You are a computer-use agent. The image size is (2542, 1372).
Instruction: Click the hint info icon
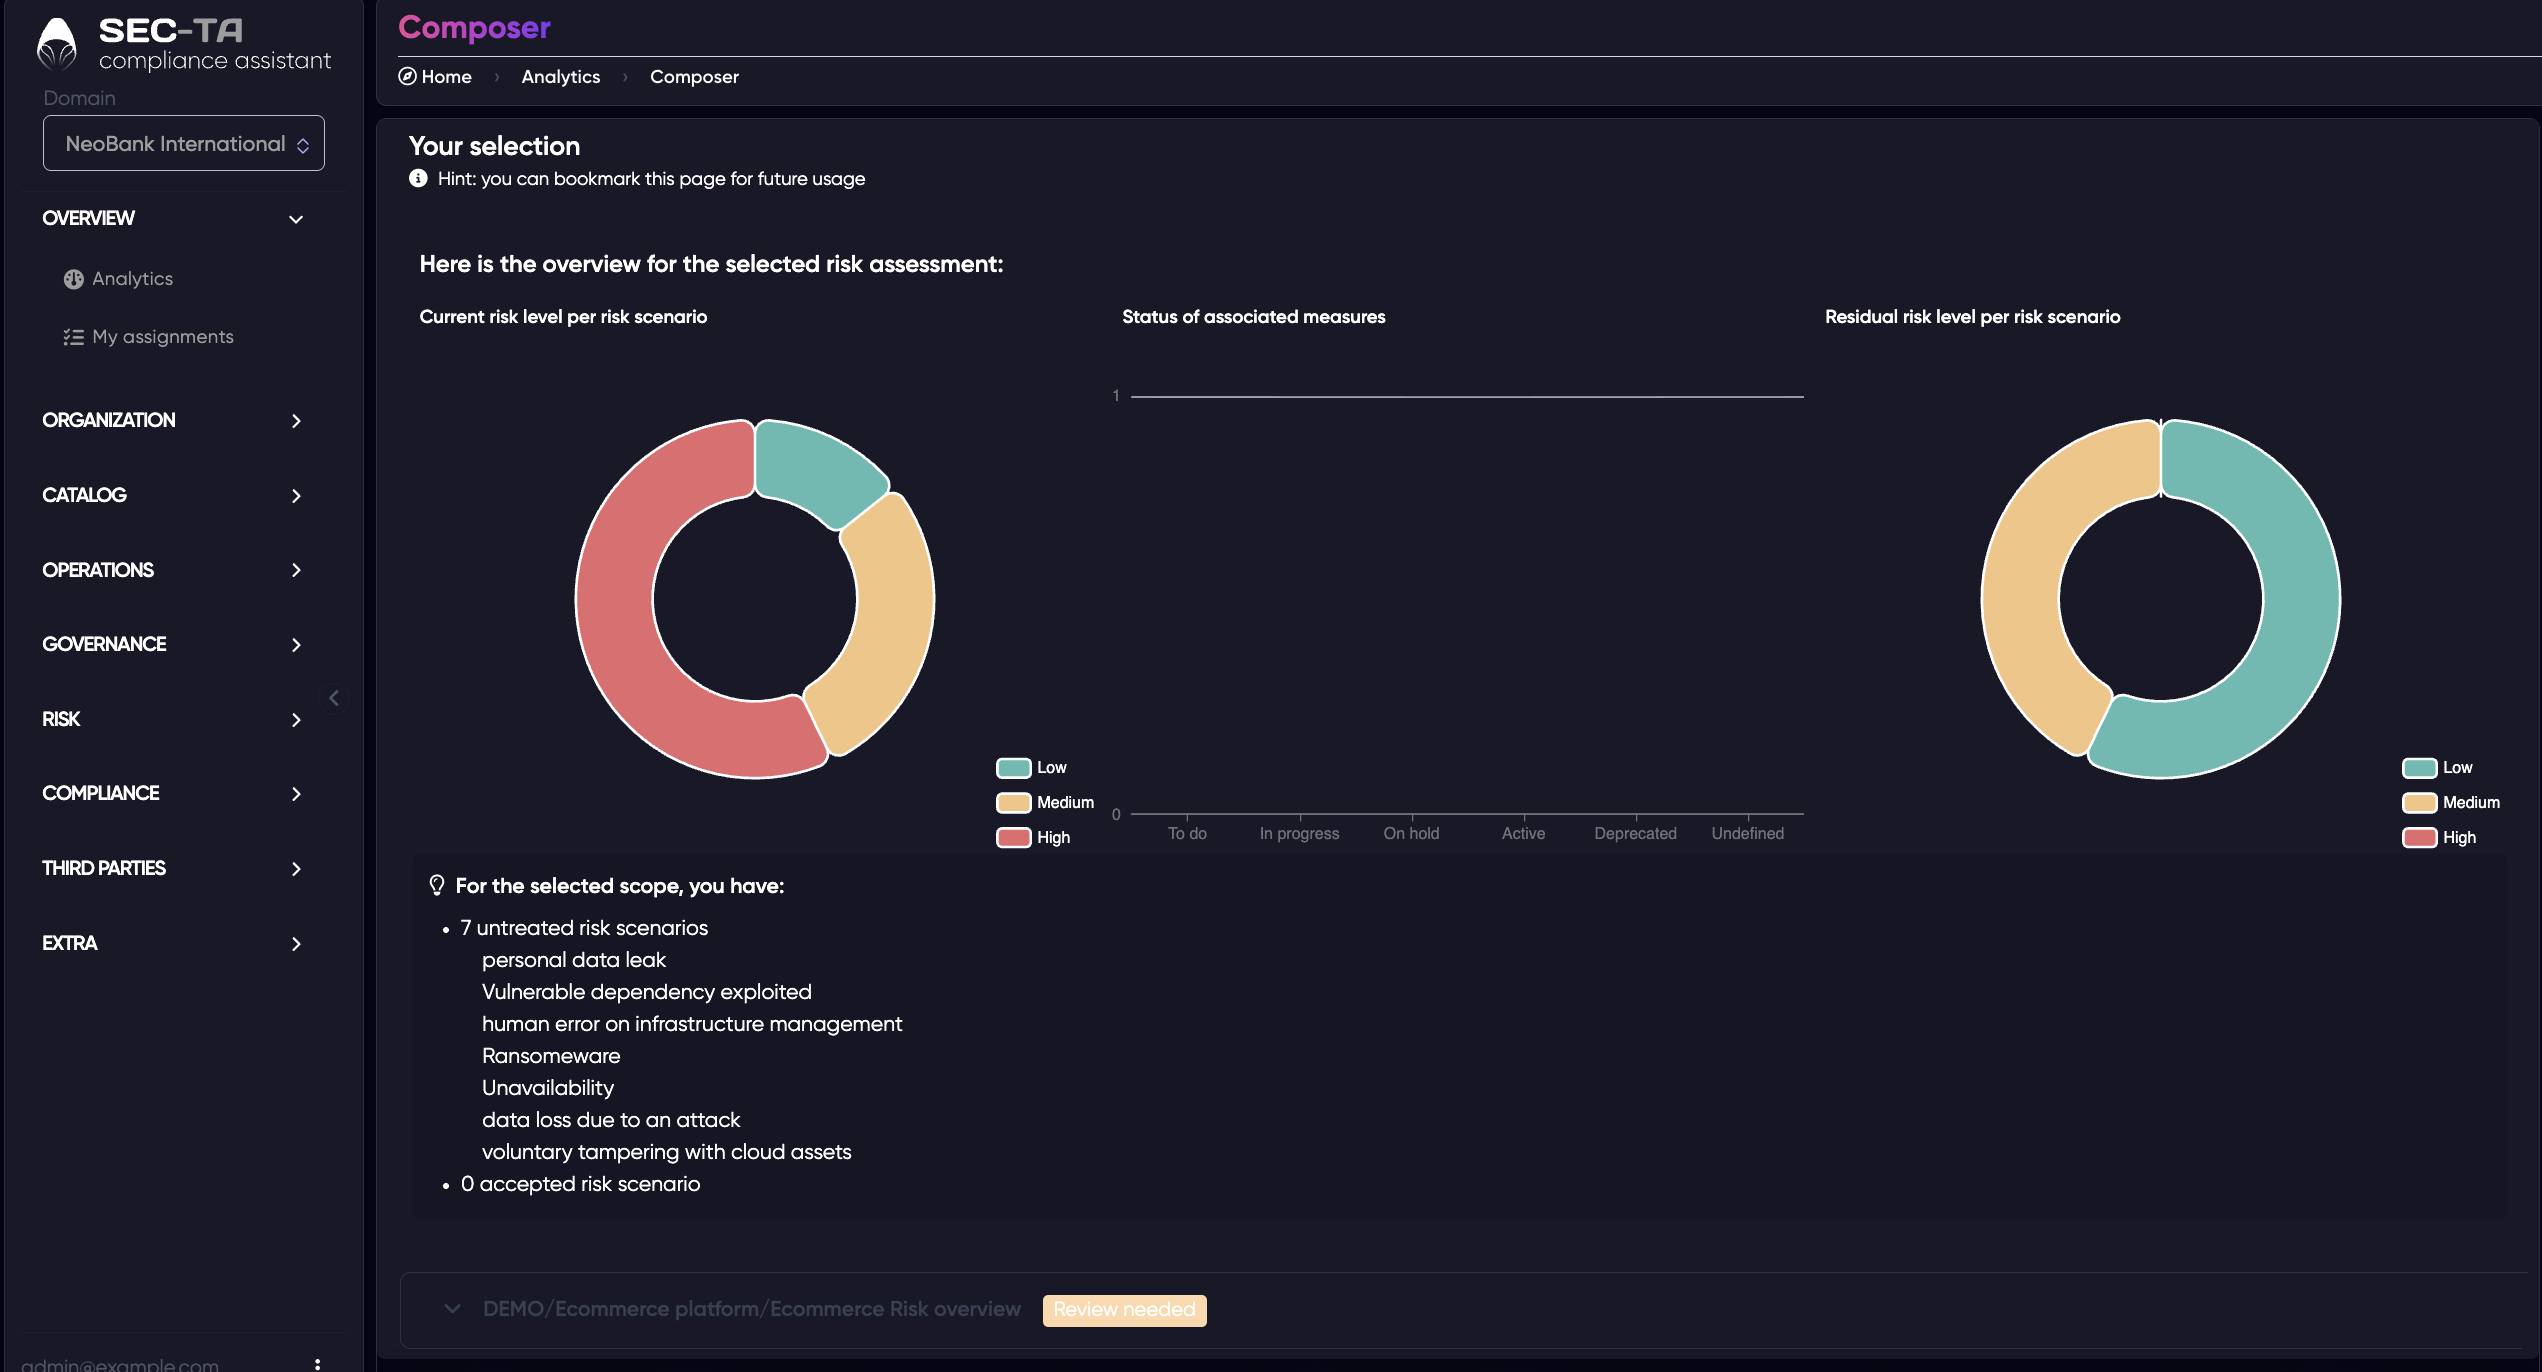pyautogui.click(x=418, y=179)
